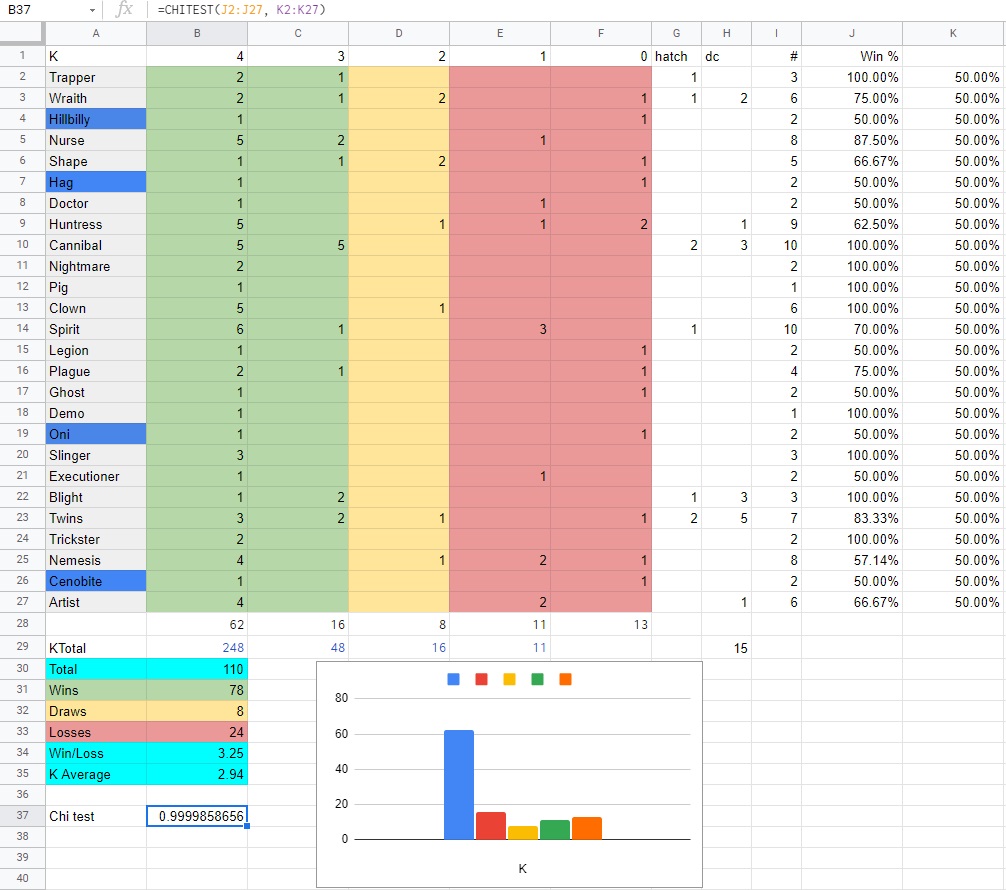This screenshot has width=1006, height=890.
Task: Select Nemesis' win percentage 57.14%
Action: (851, 560)
